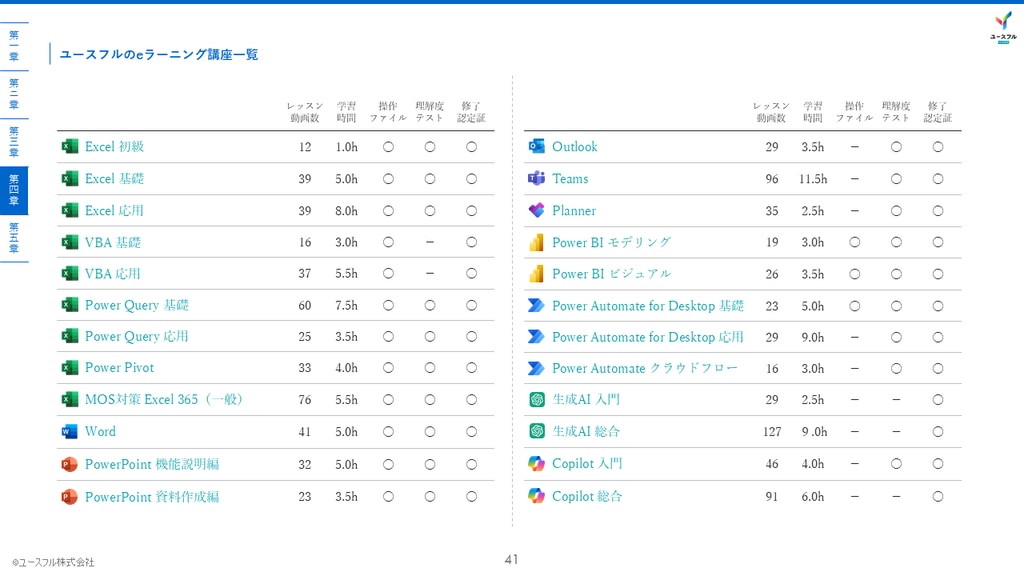Viewport: 1024px width, 576px height.
Task: Click the PowerPoint icon beside 機能説明編
Action: click(x=69, y=464)
